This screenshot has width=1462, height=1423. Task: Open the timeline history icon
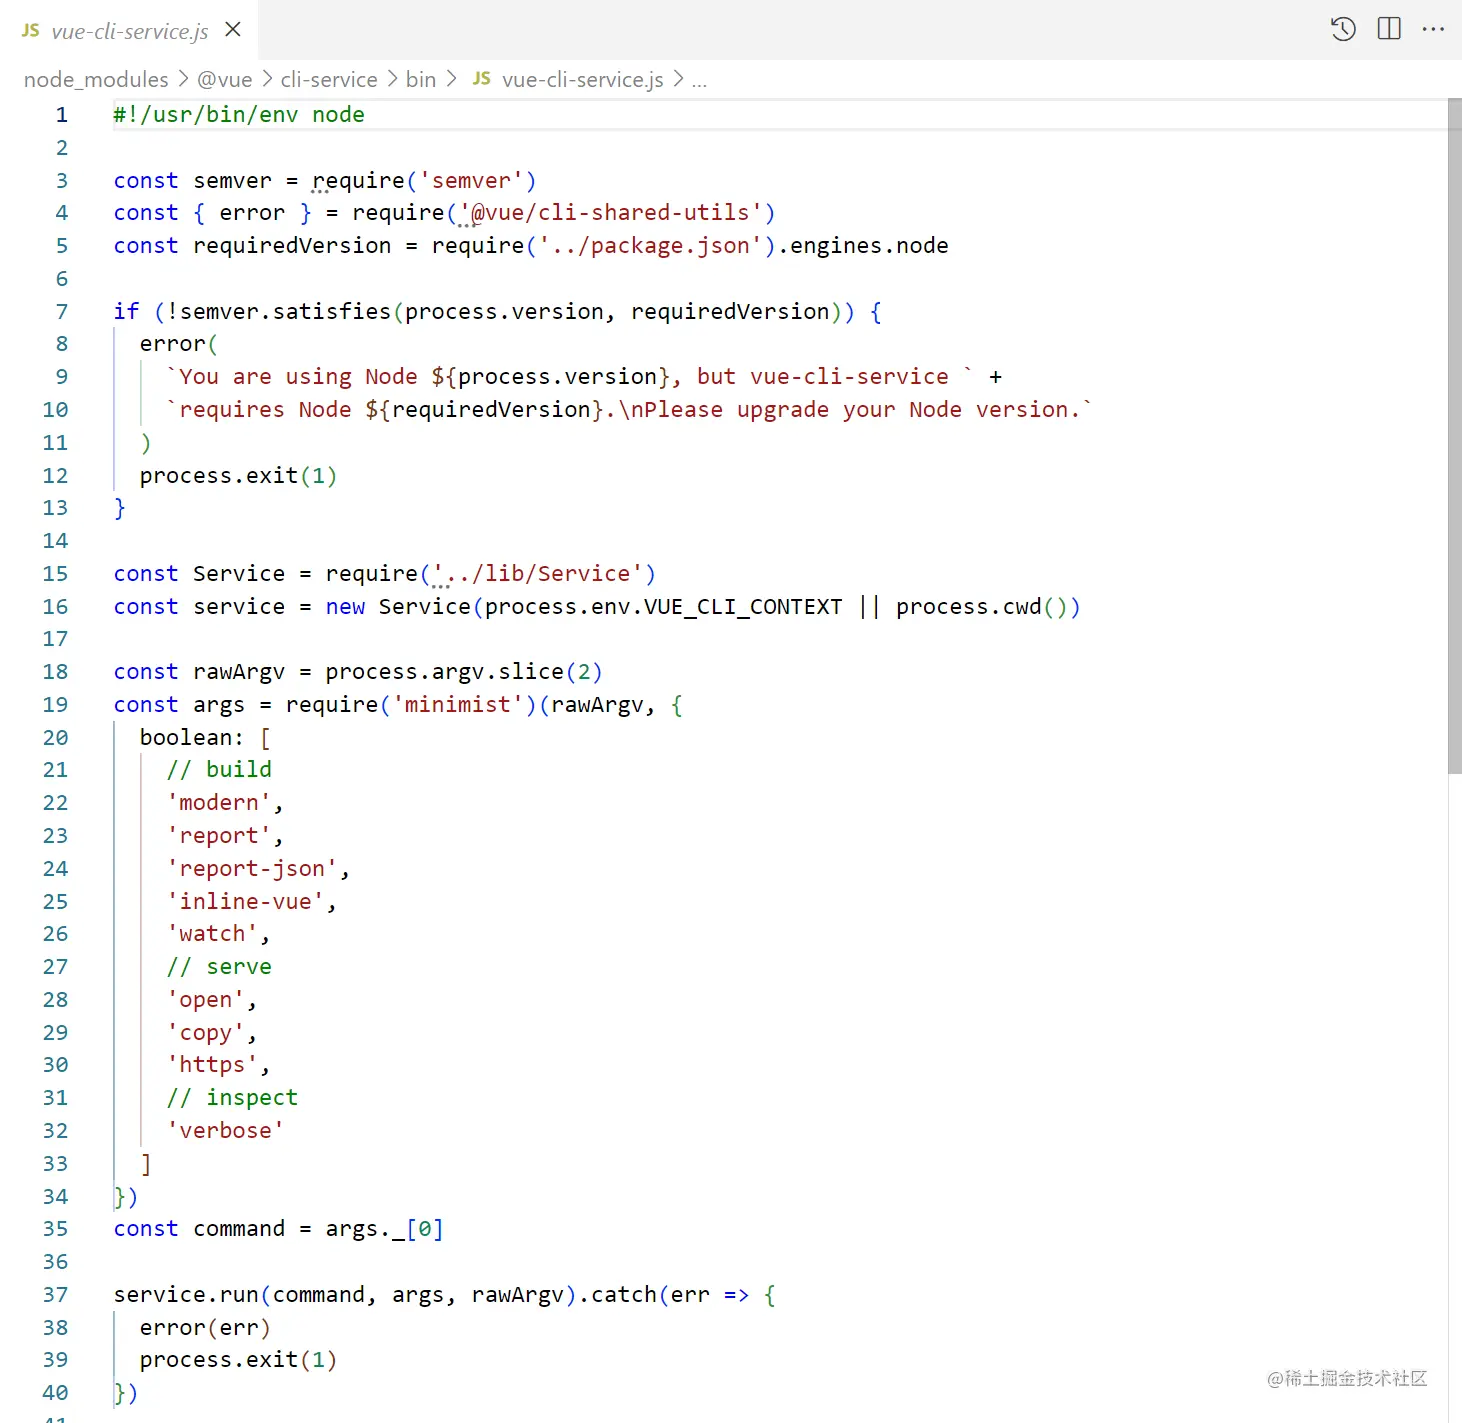pos(1343,29)
